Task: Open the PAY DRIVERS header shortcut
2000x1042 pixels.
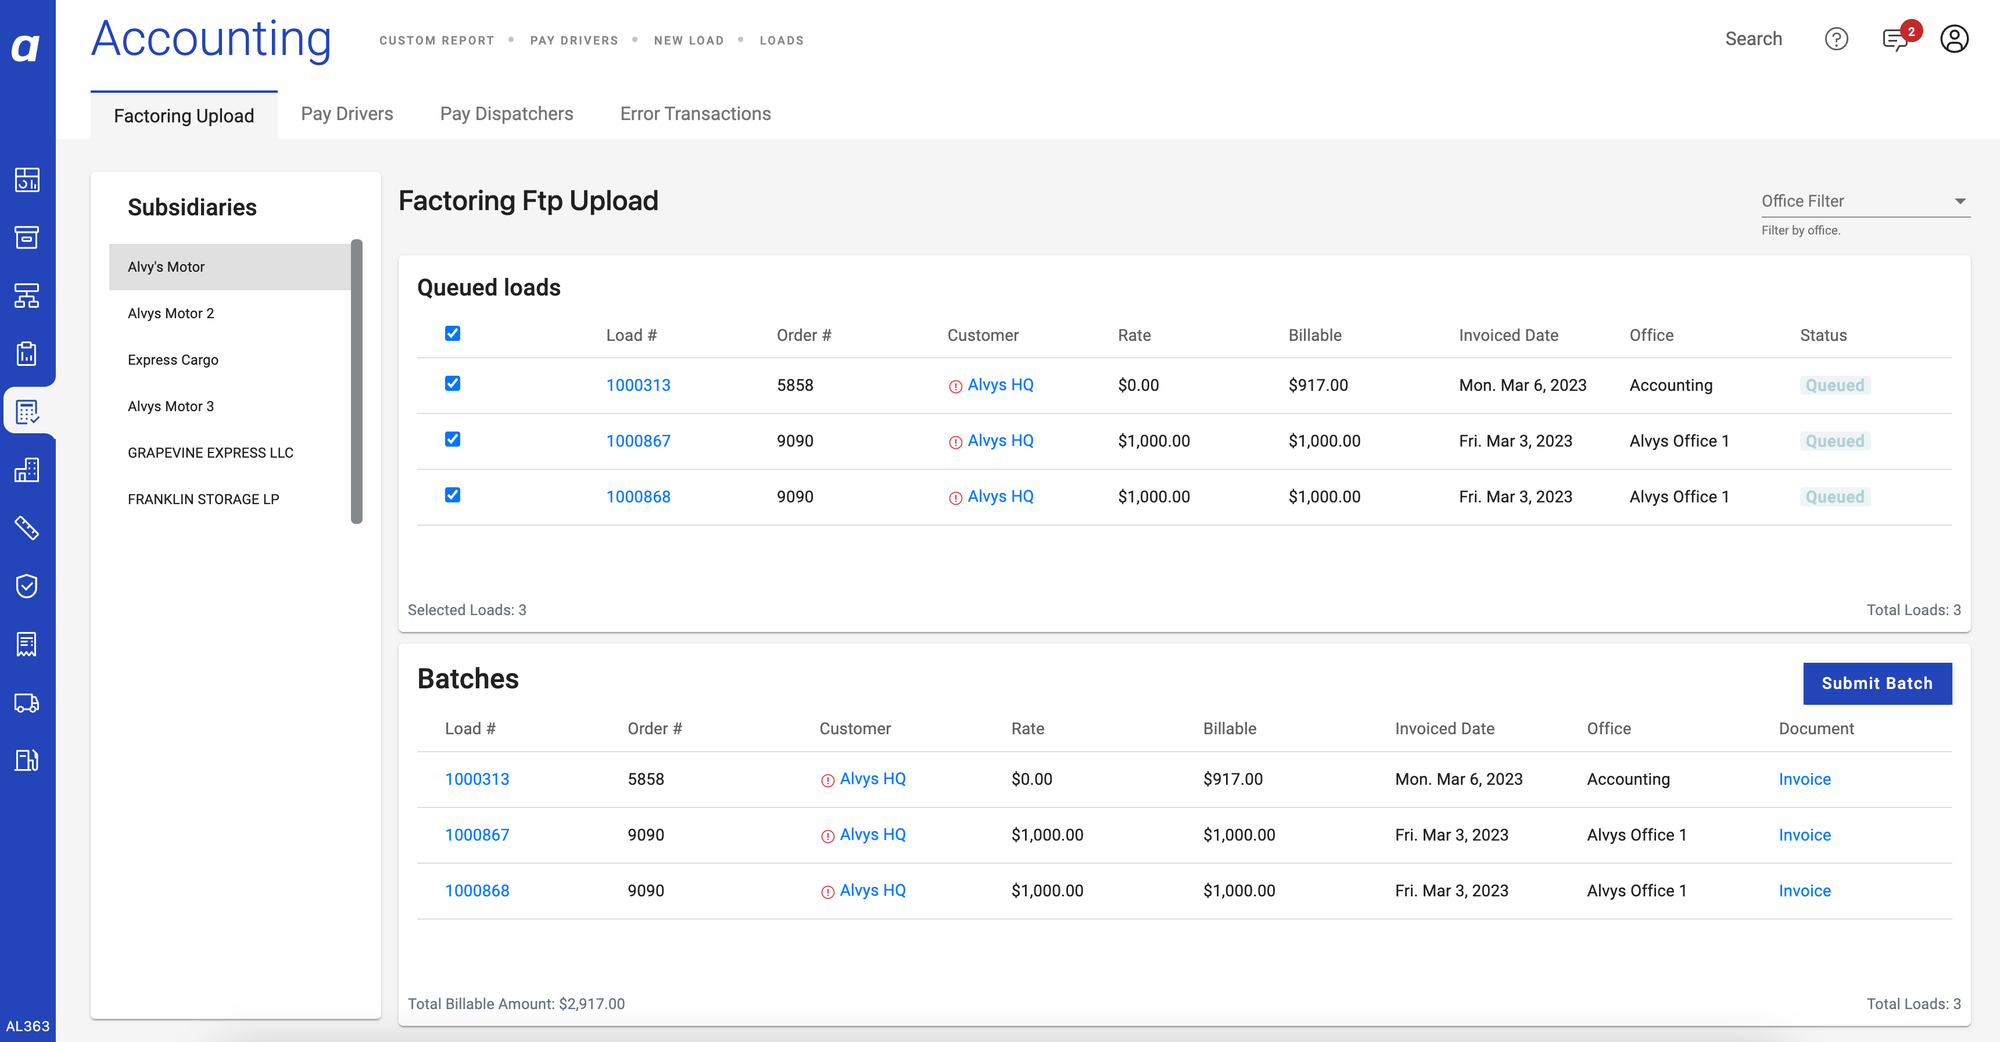Action: pos(574,41)
